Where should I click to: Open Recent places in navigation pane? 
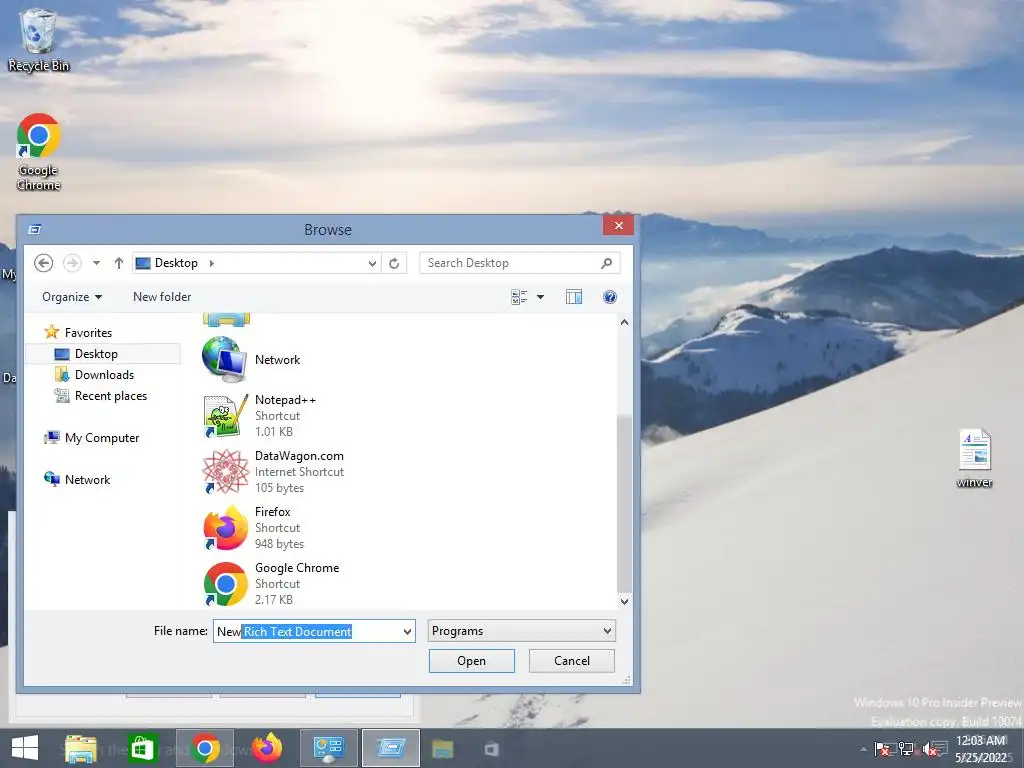101,396
